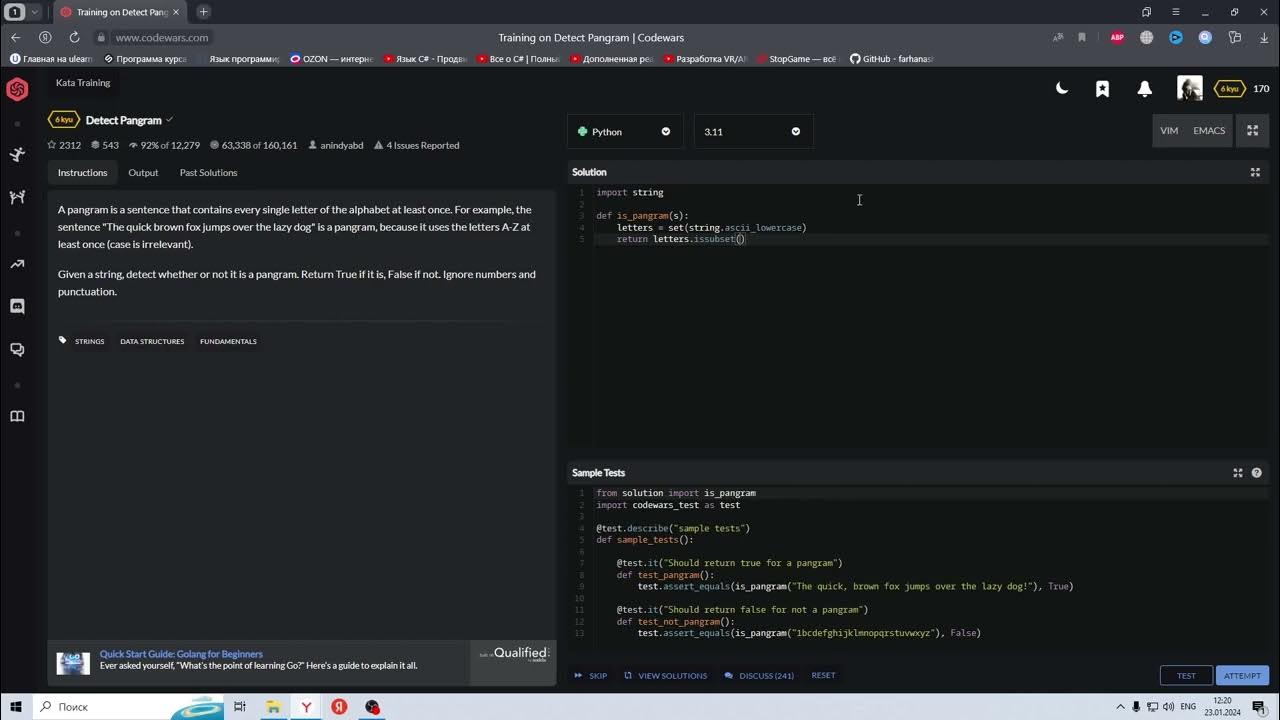Switch to the Output tab
Image resolution: width=1280 pixels, height=720 pixels.
[143, 173]
